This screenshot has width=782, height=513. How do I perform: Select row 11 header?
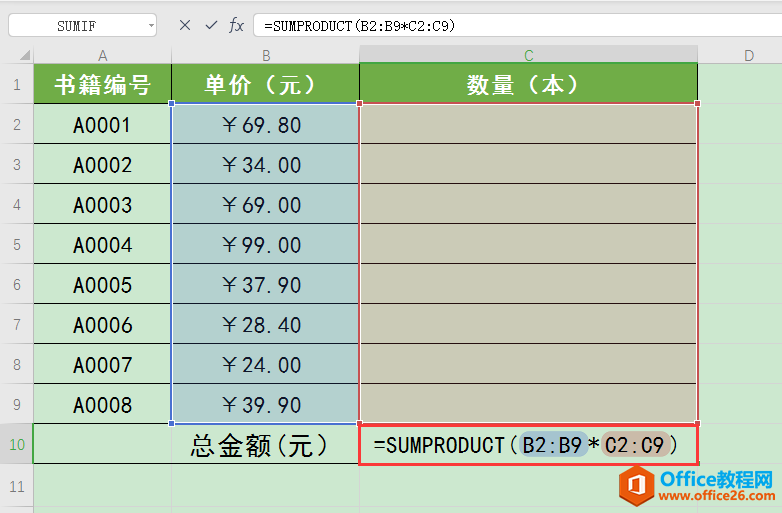click(x=16, y=486)
